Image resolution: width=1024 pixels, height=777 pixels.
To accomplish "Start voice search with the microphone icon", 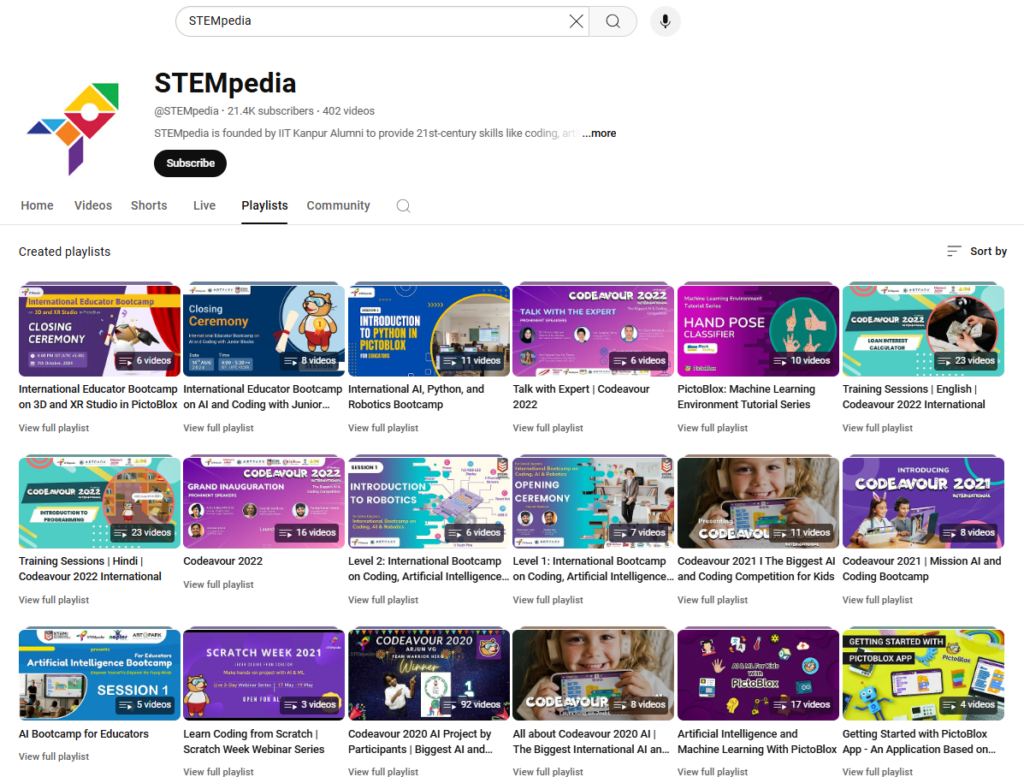I will tap(665, 22).
